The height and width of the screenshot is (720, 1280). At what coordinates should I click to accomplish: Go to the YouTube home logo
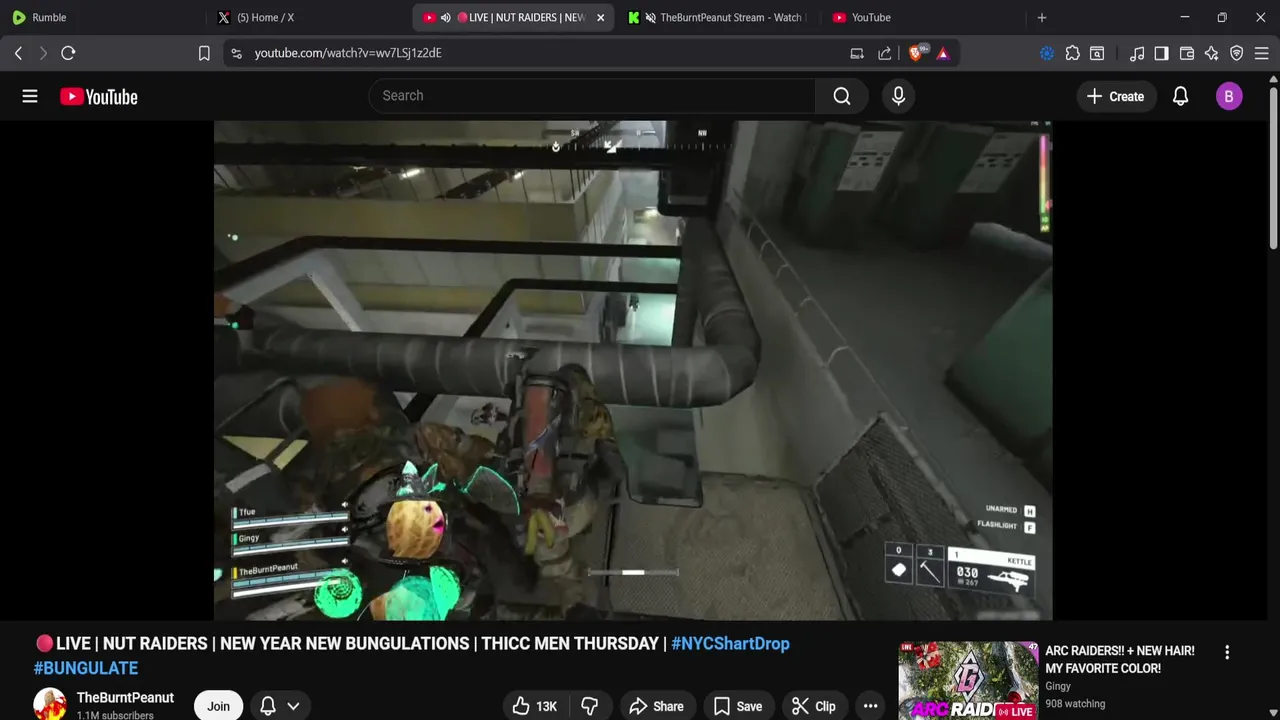pos(98,96)
